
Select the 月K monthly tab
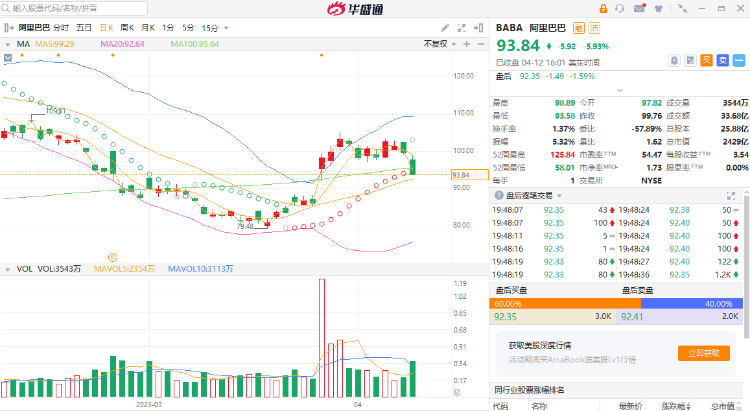tap(148, 28)
